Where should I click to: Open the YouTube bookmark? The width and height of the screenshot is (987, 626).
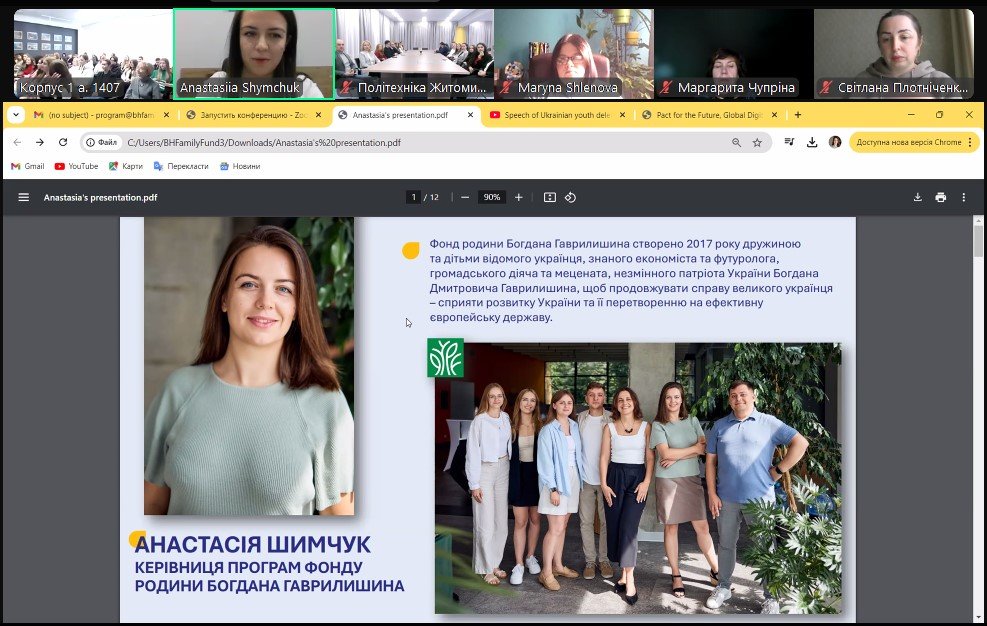(x=76, y=166)
